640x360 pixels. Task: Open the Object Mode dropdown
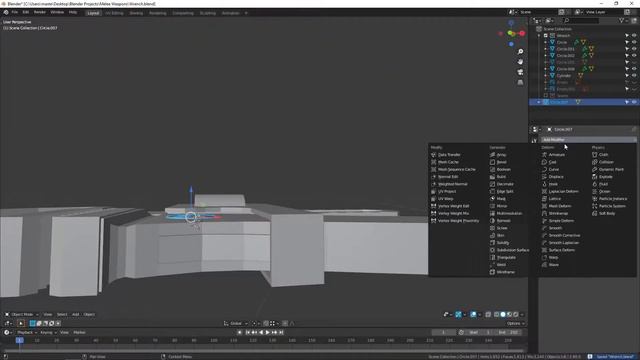click(x=22, y=314)
